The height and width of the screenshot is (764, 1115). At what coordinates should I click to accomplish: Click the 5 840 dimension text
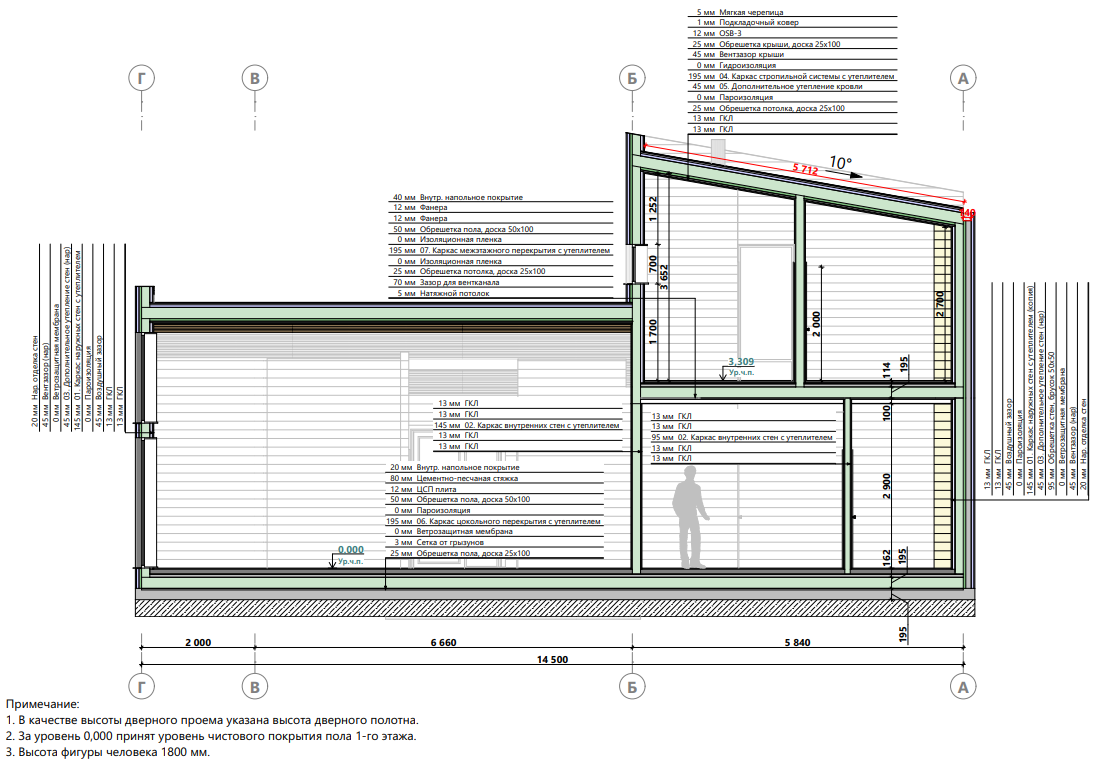pos(796,643)
